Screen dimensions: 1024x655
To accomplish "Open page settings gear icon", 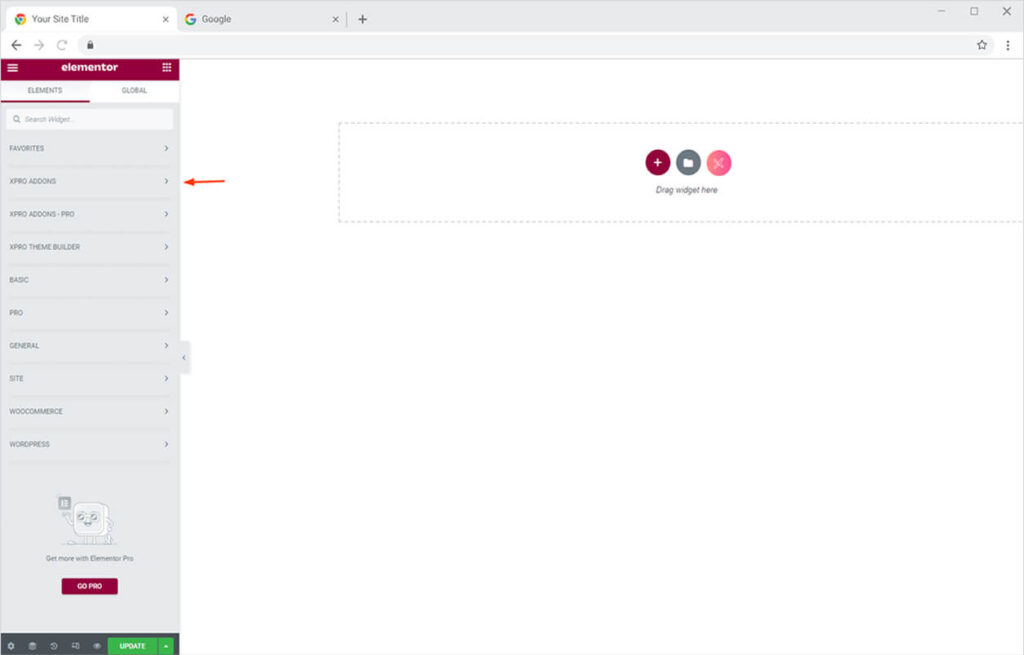I will point(11,646).
